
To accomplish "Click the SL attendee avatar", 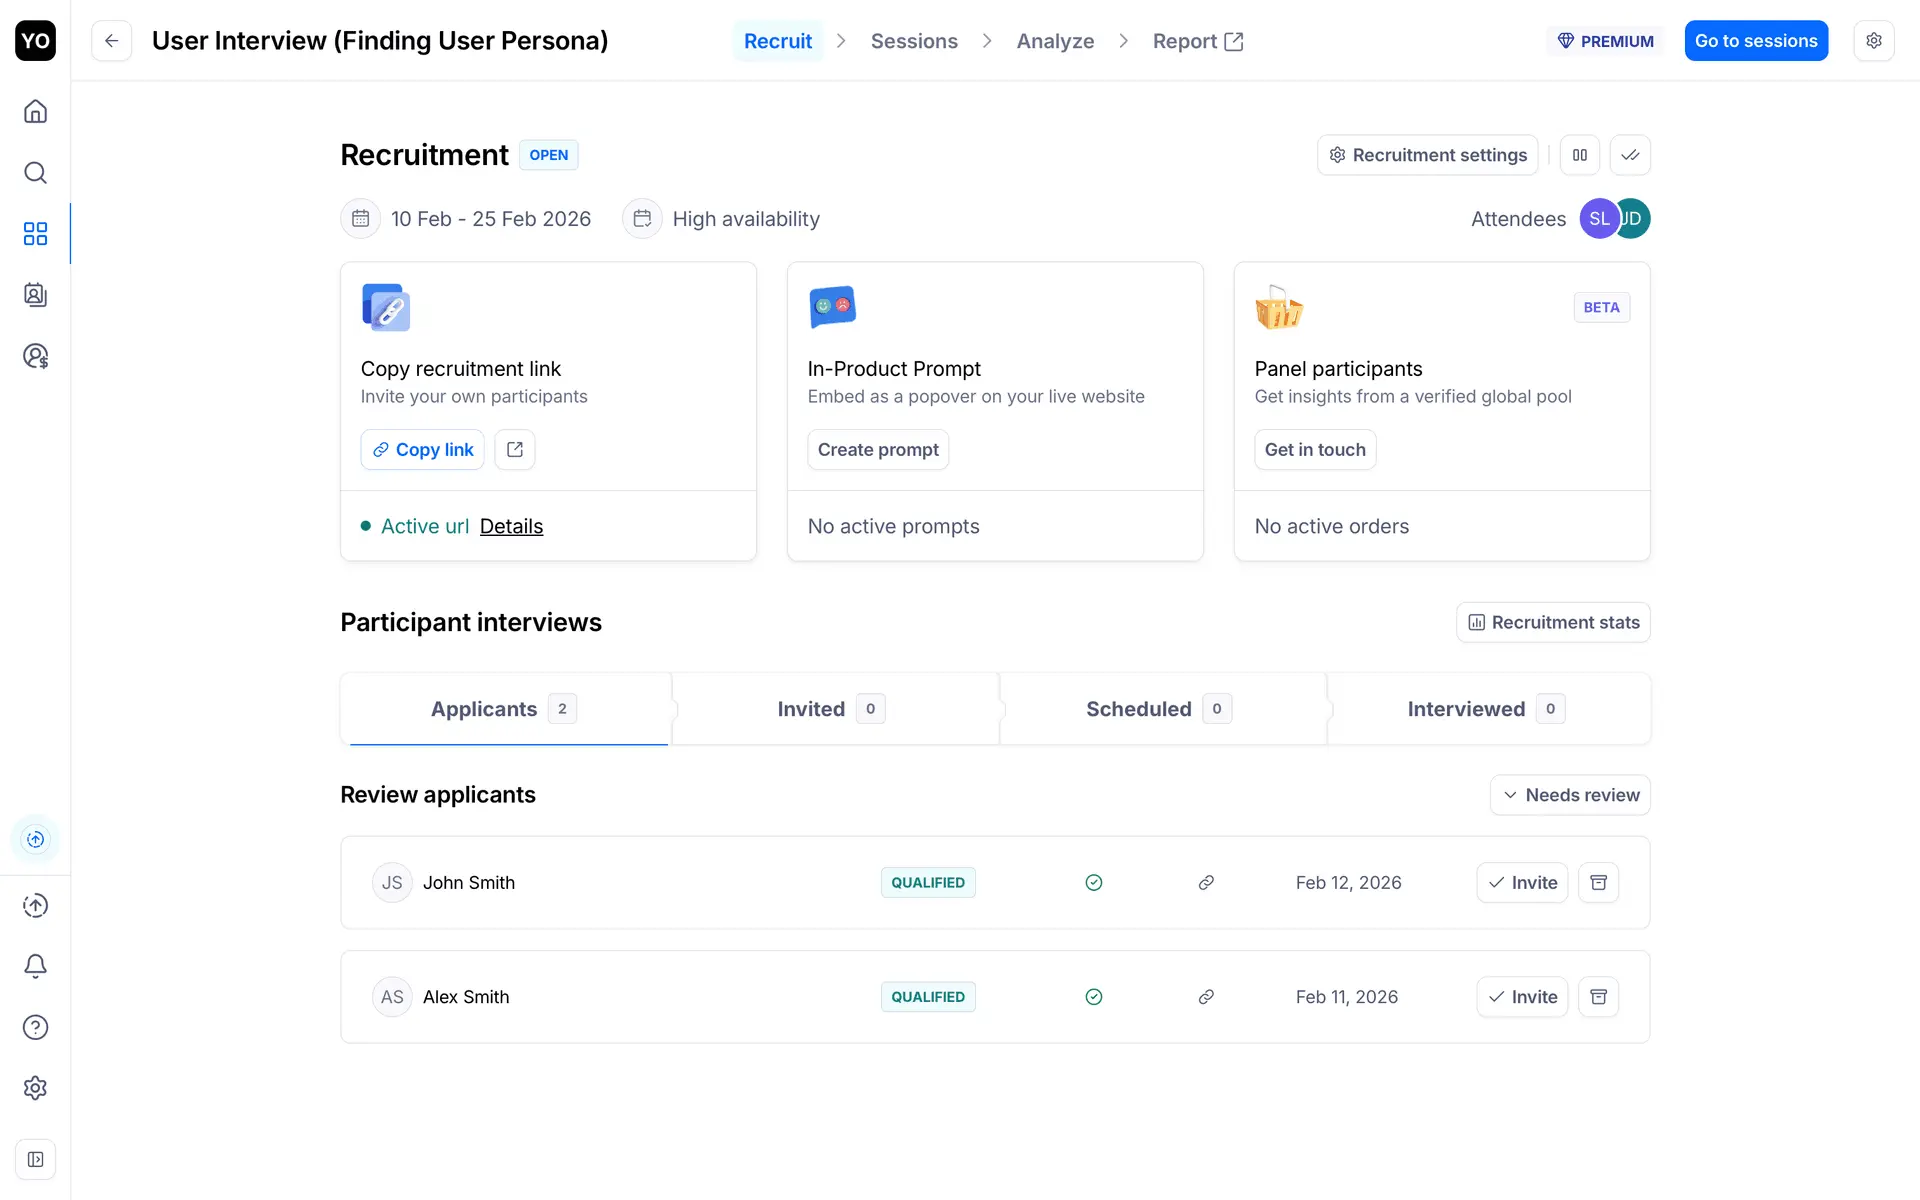I will point(1597,219).
